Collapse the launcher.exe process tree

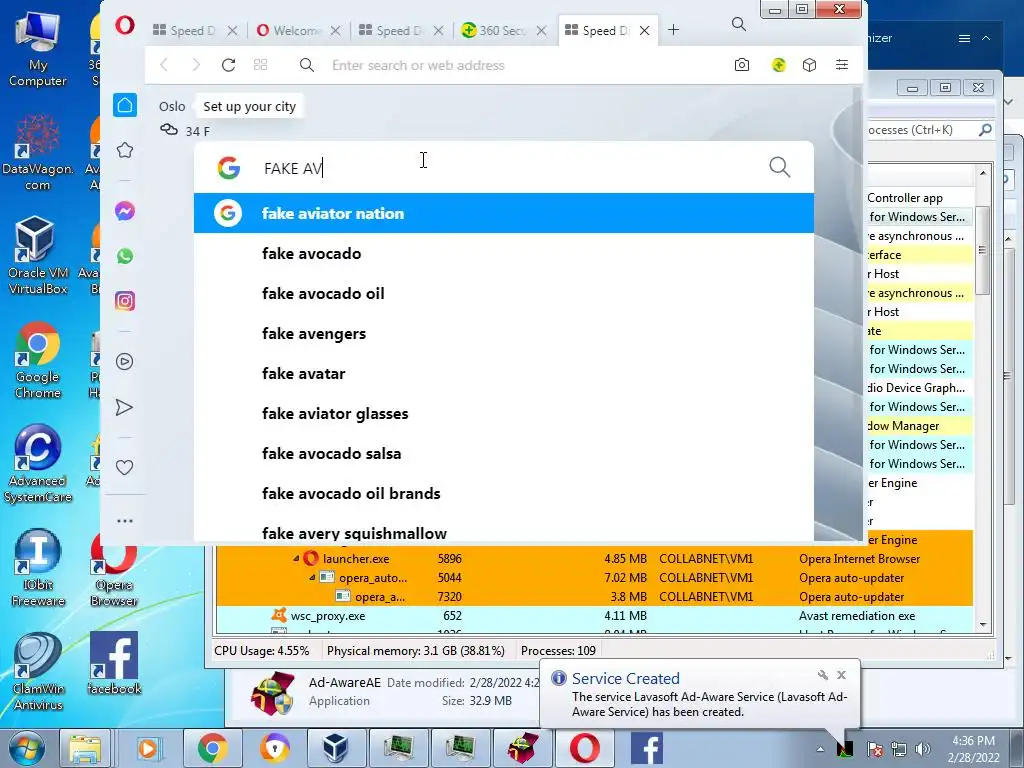click(x=296, y=559)
